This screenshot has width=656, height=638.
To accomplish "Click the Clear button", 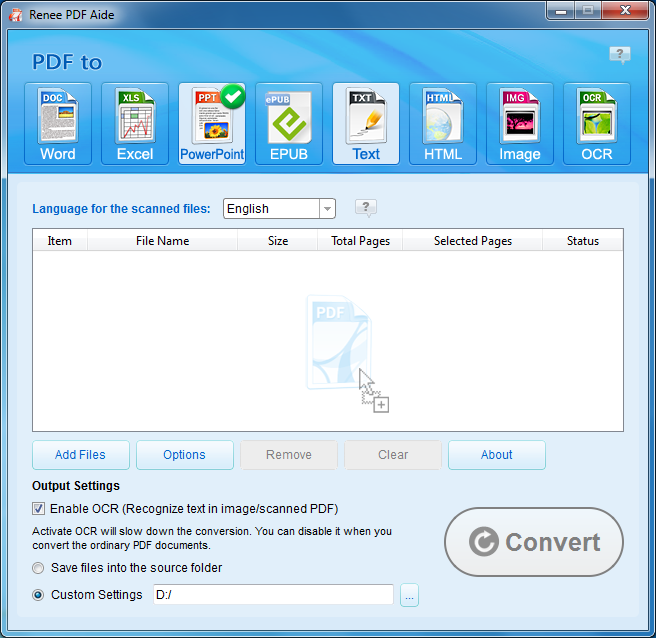I will click(393, 455).
